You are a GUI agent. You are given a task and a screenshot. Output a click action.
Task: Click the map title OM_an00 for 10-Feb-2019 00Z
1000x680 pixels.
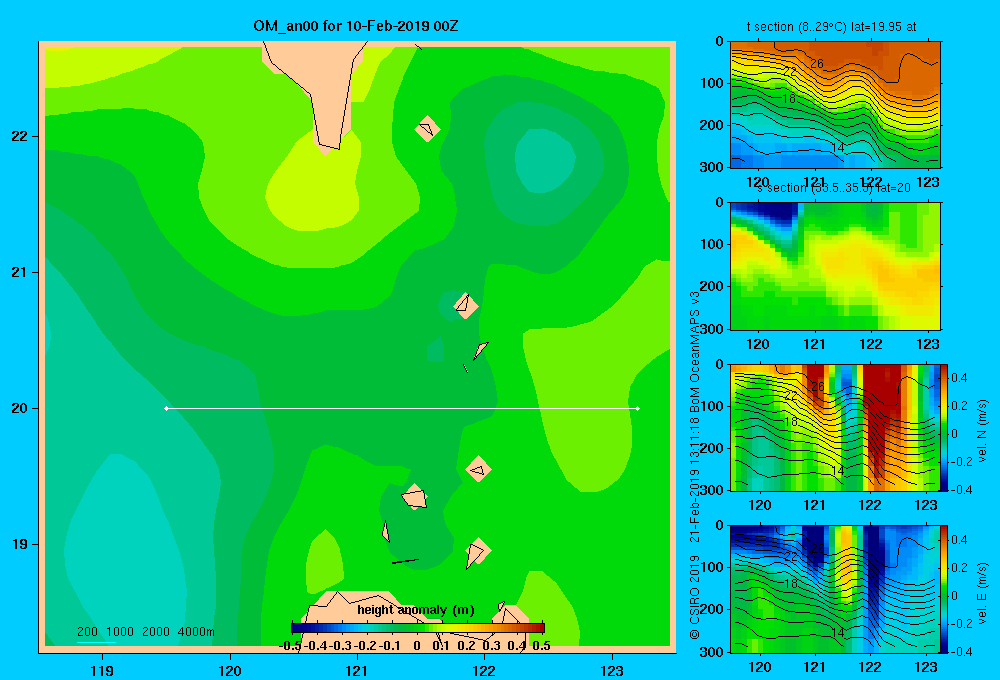(355, 26)
